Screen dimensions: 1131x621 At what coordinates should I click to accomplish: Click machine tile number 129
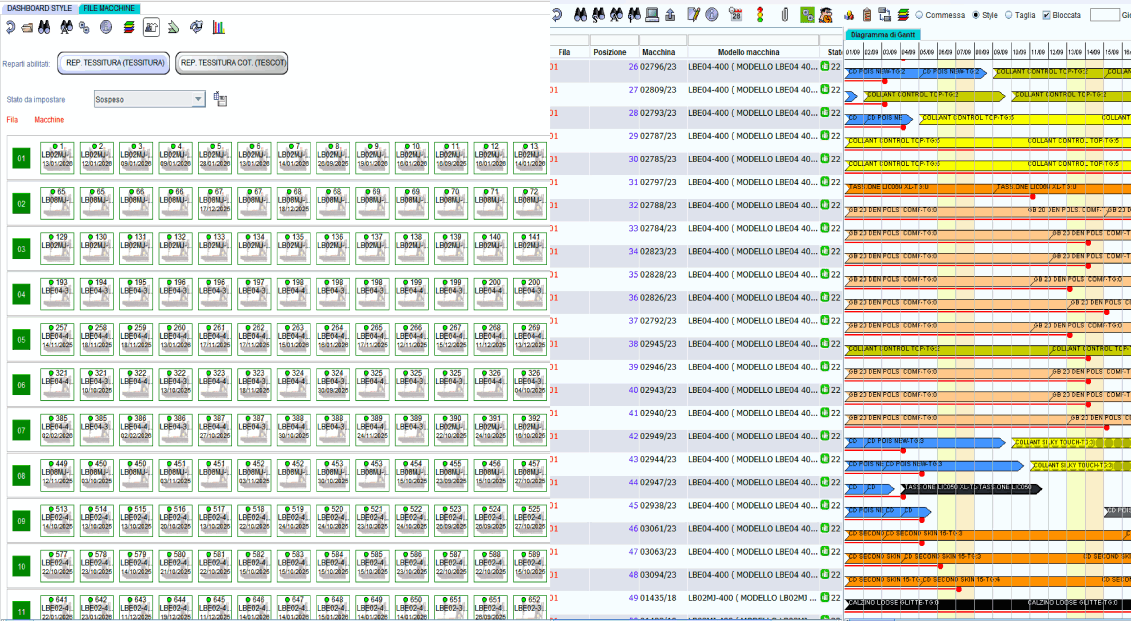point(57,248)
